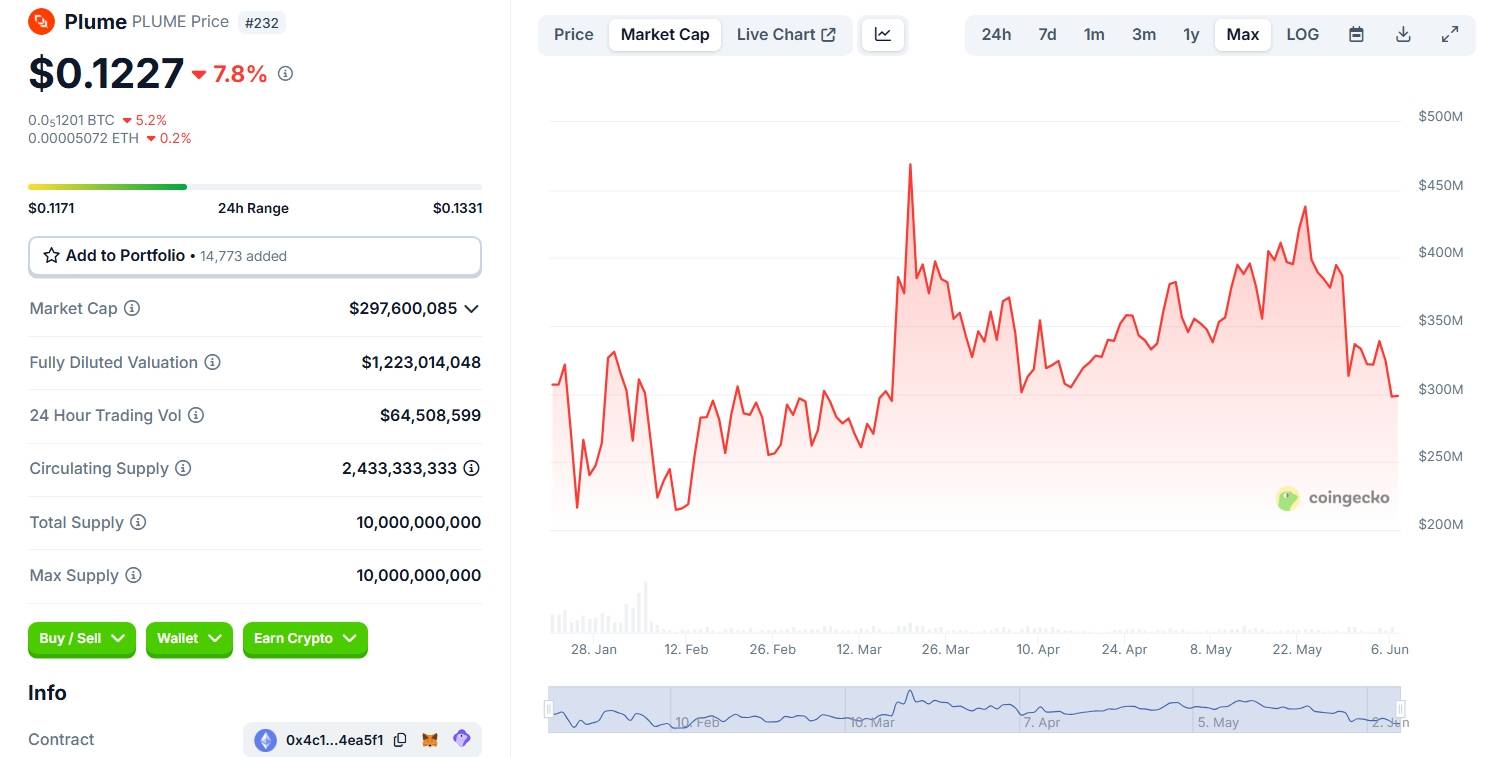Expand chart to fullscreen
Screen dimensions: 1488x757
click(x=1450, y=34)
